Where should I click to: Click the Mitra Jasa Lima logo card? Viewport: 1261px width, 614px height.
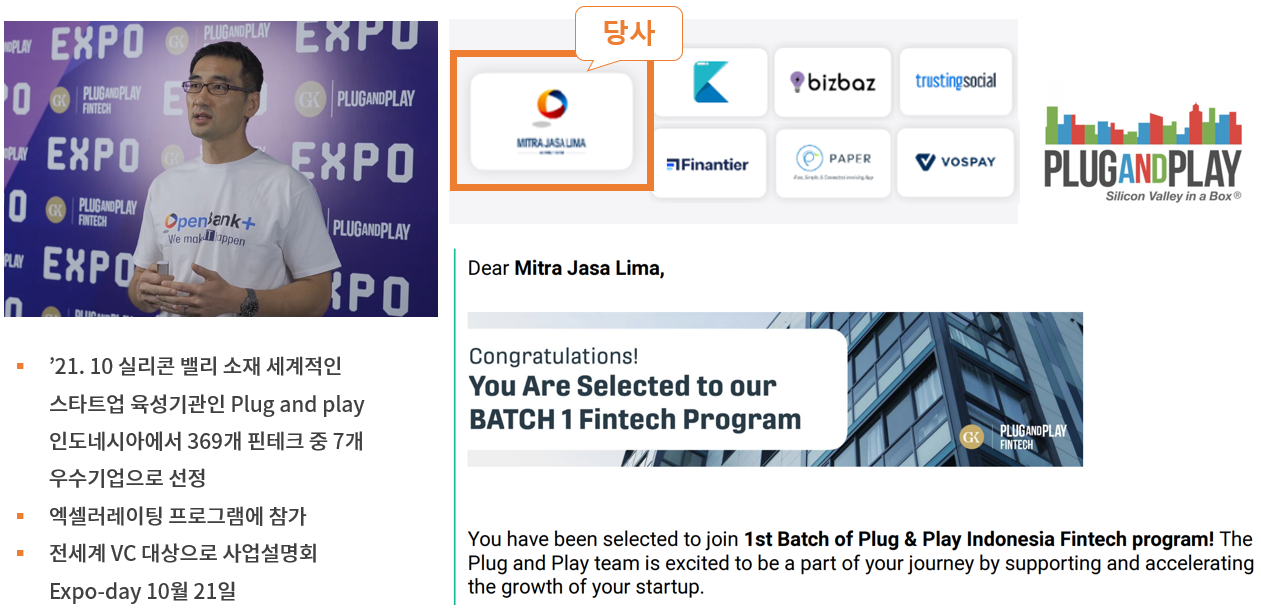tap(551, 121)
